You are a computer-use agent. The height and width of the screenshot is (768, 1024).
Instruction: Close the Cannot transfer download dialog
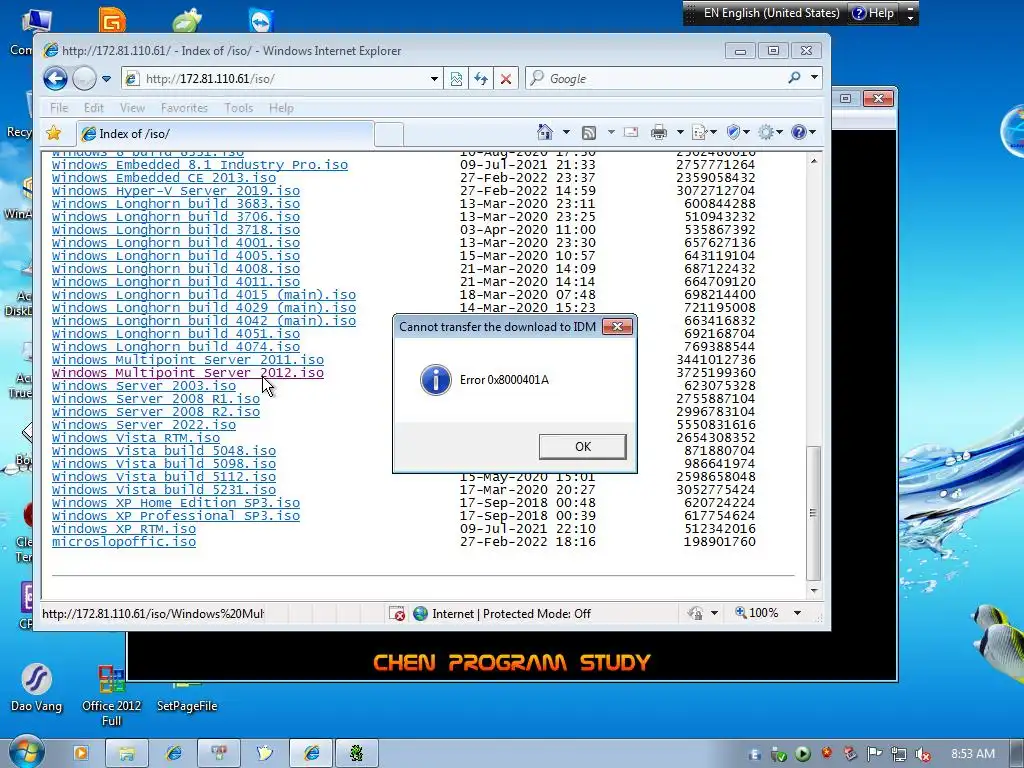(617, 327)
